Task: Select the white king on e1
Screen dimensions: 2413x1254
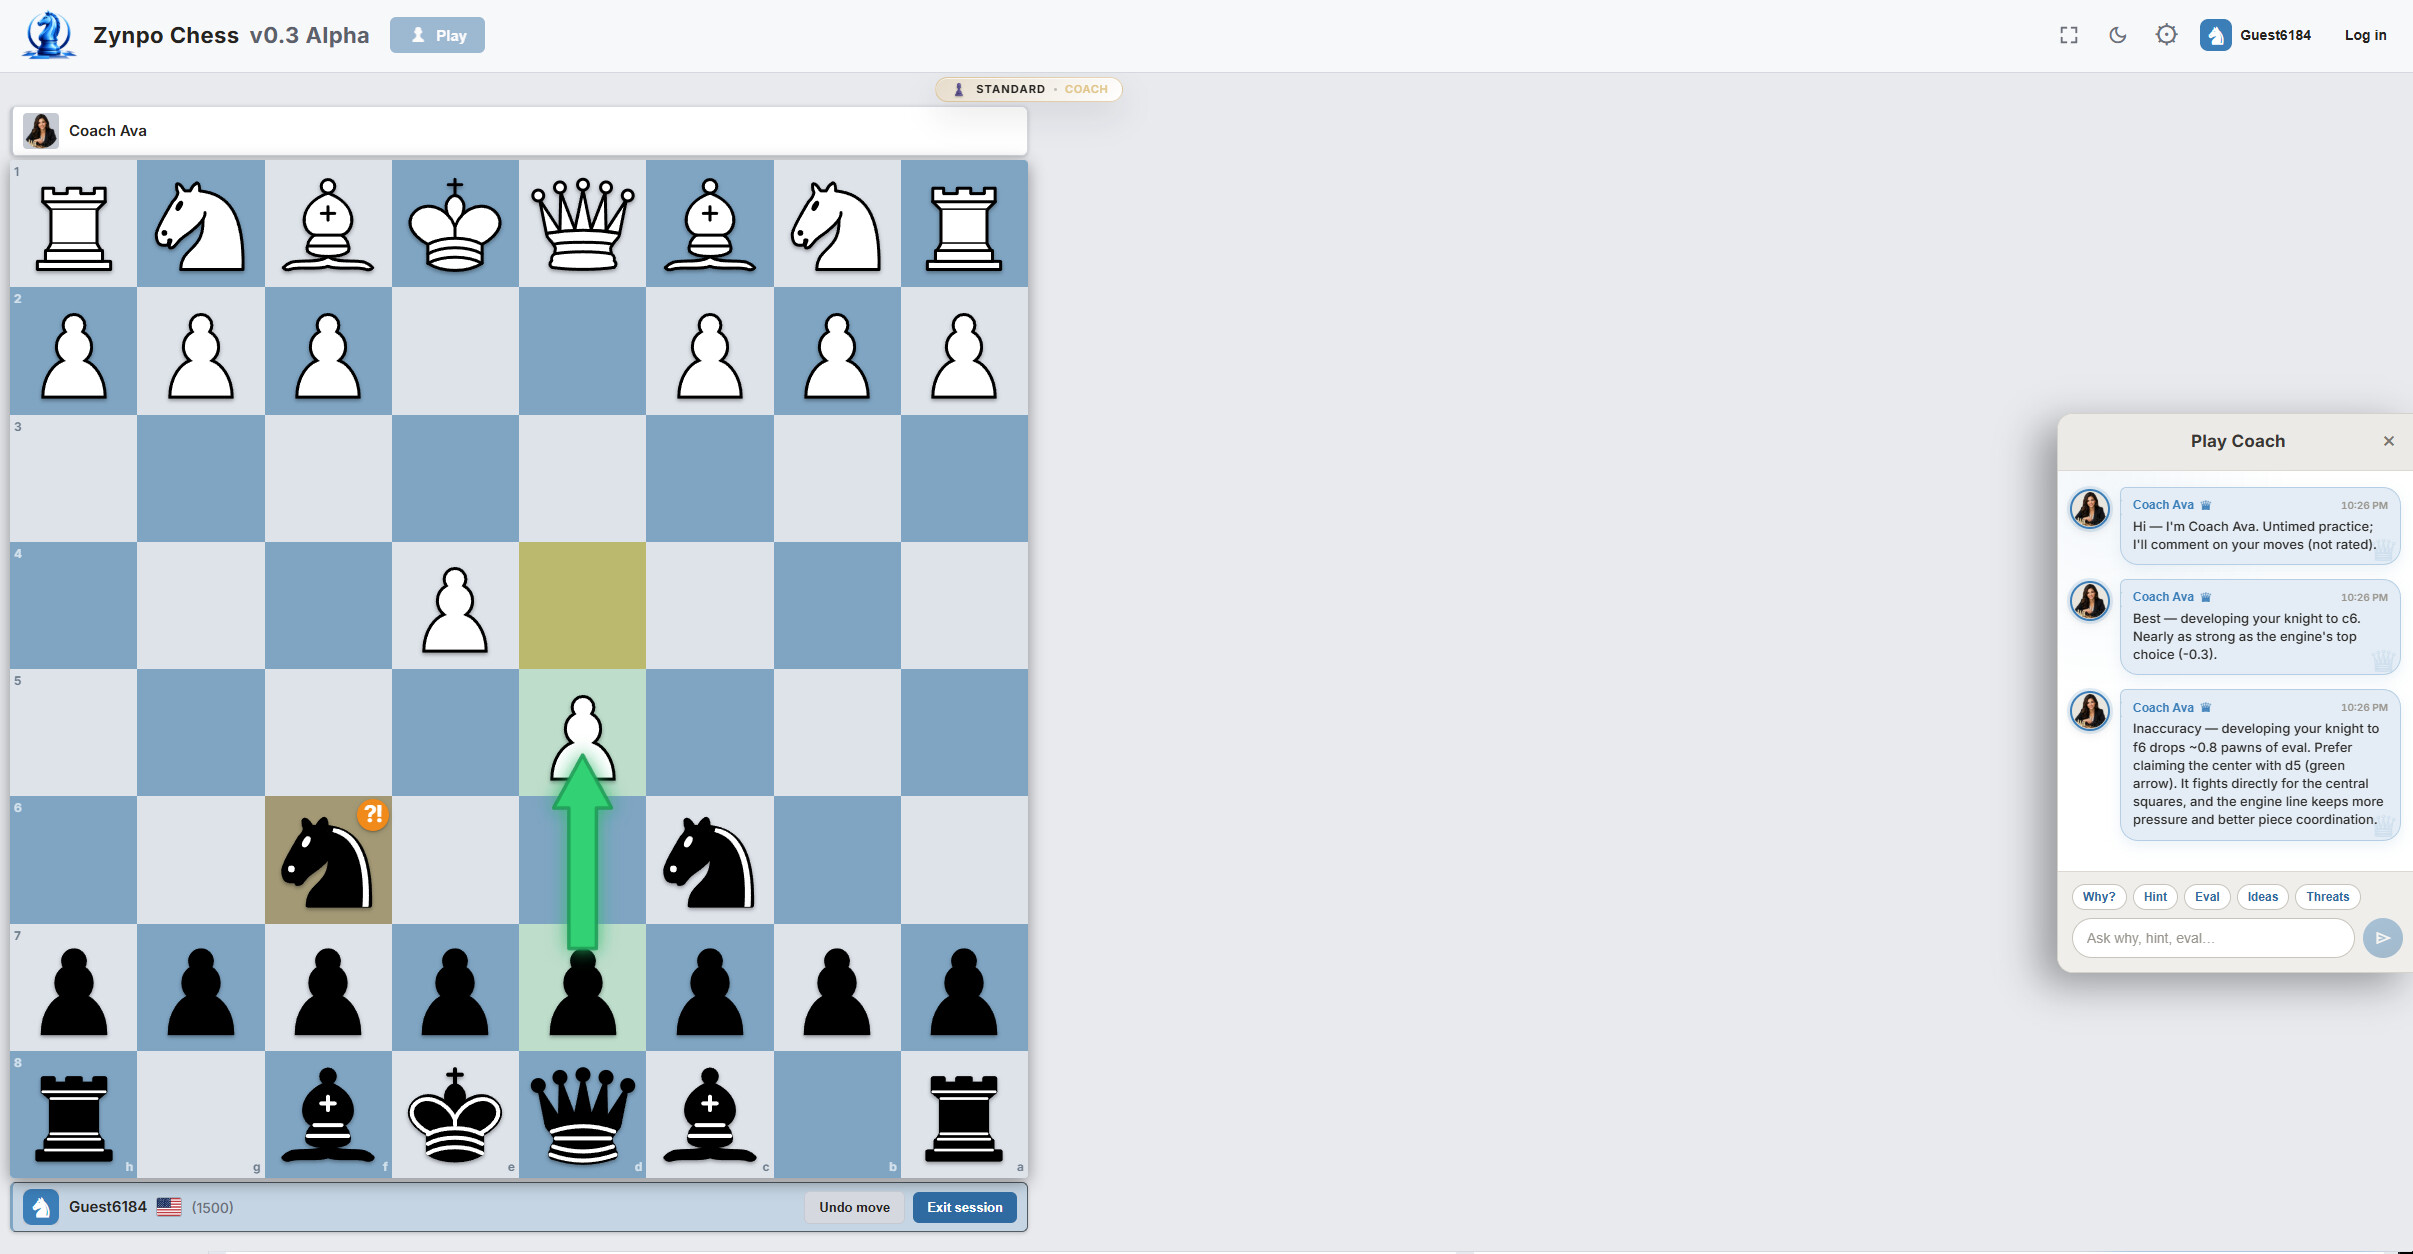Action: [x=455, y=224]
